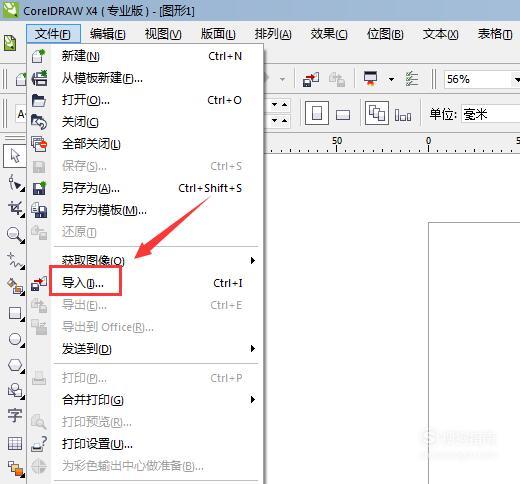Select the Table tool

pos(15,443)
